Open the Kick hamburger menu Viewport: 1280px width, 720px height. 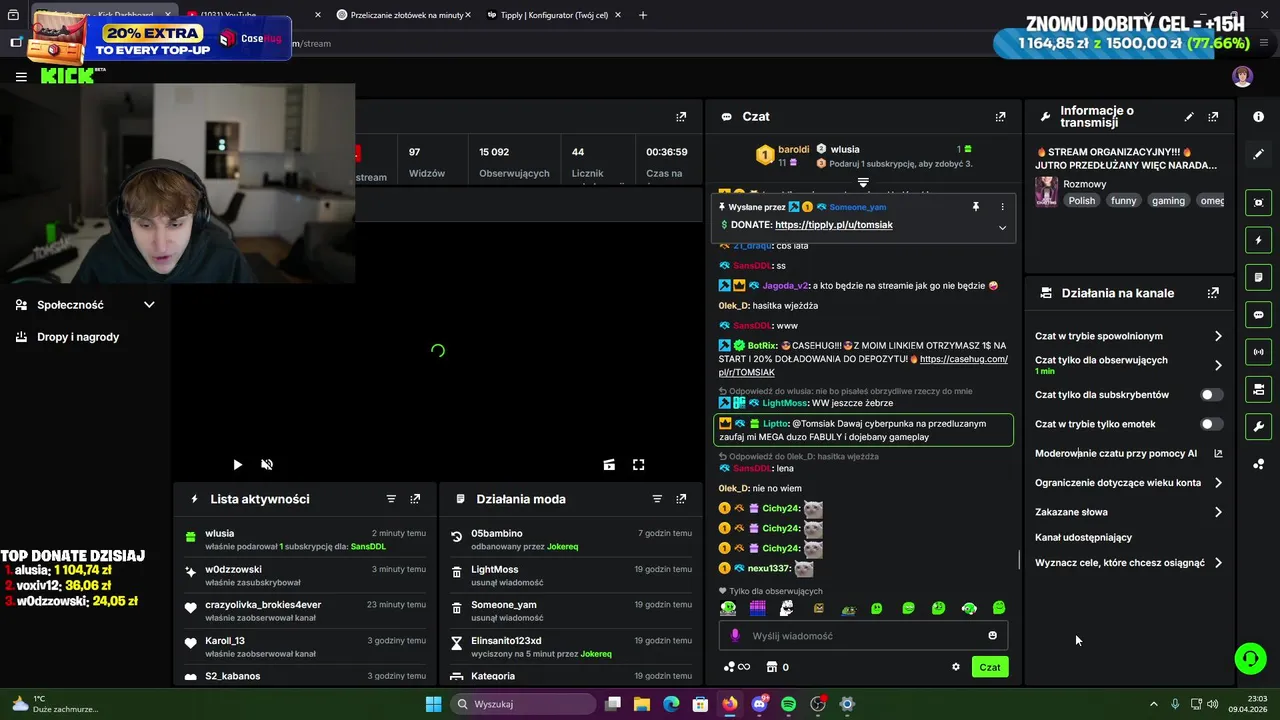coord(21,76)
